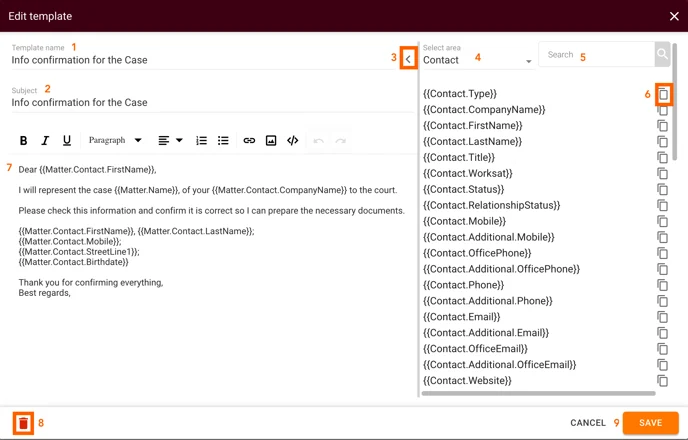Screen dimensions: 688x440
Task: Copy the {{Contact.Phone}} placeholder
Action: tap(663, 285)
